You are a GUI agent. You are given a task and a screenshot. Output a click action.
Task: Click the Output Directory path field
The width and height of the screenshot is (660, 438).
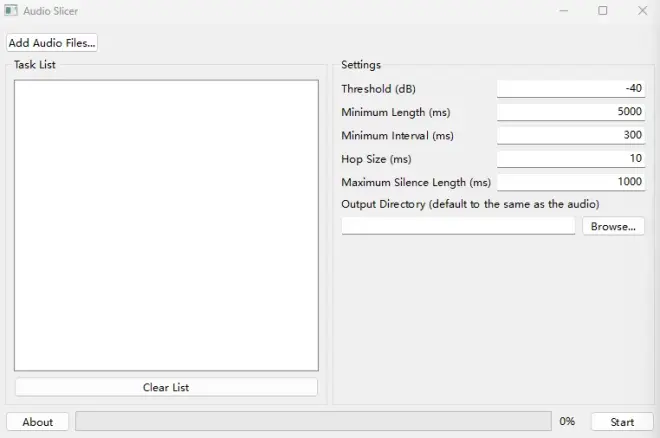point(458,226)
